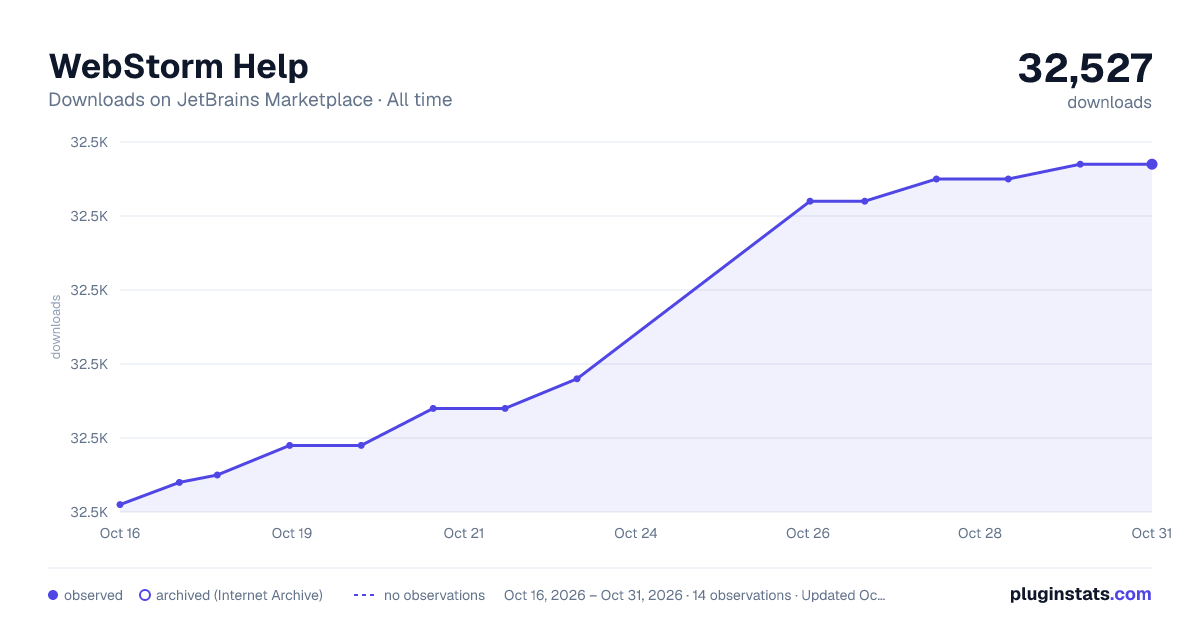Click the Oct 21 axis label

[x=464, y=533]
